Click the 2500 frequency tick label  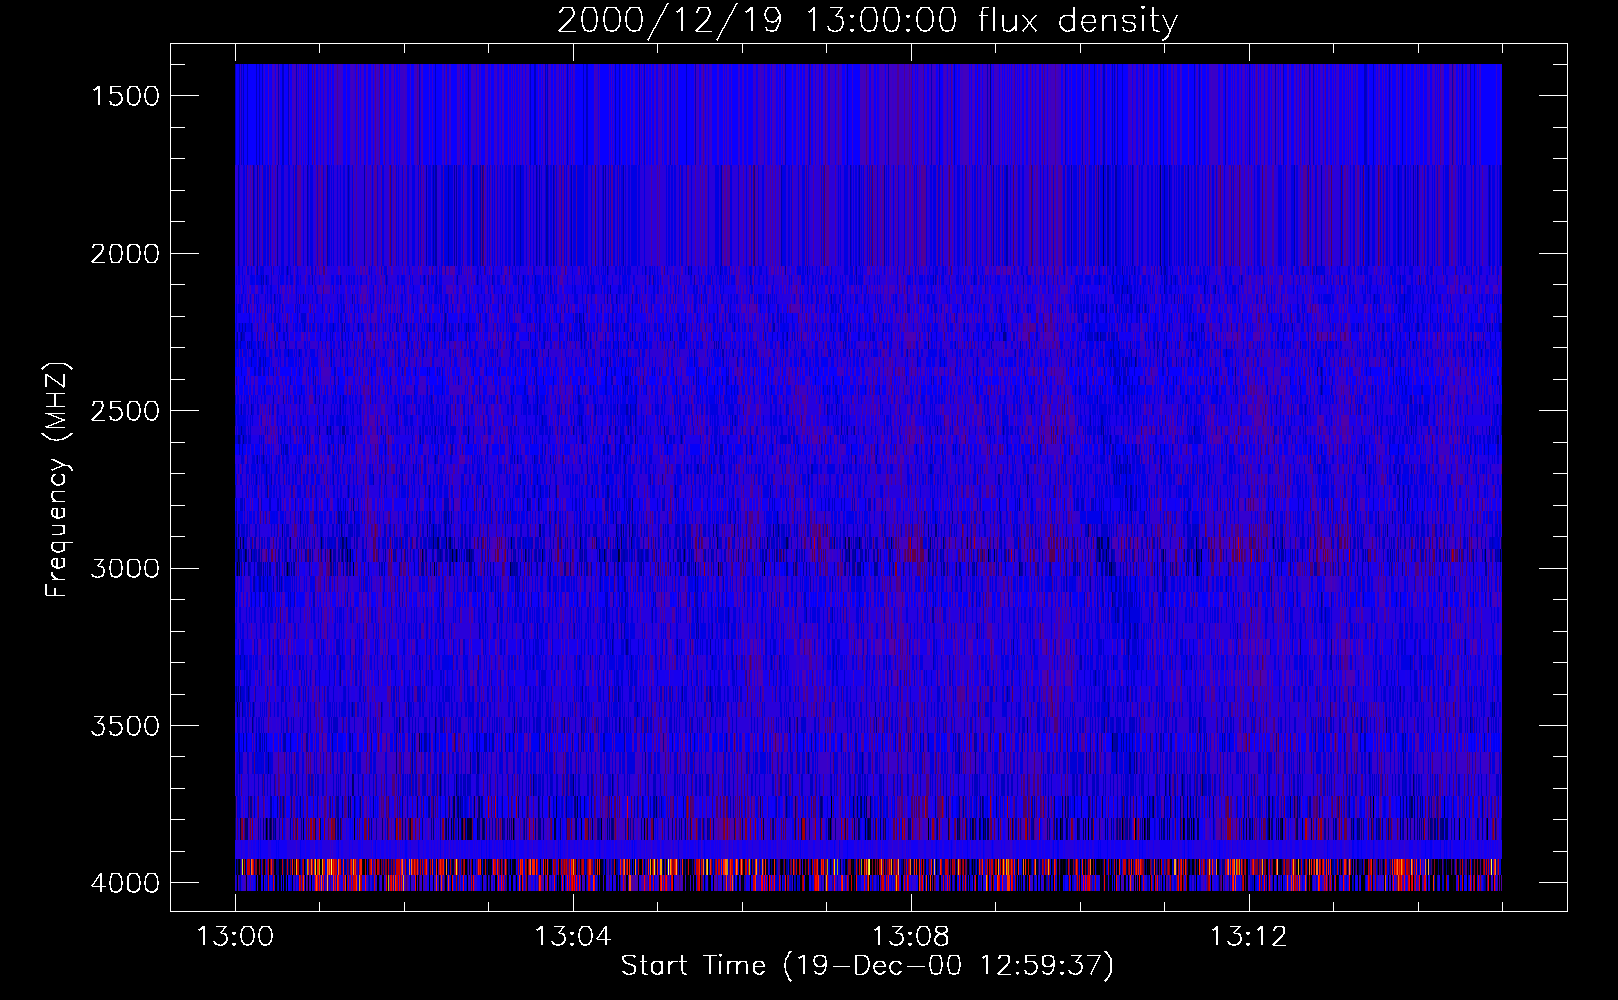tap(125, 411)
